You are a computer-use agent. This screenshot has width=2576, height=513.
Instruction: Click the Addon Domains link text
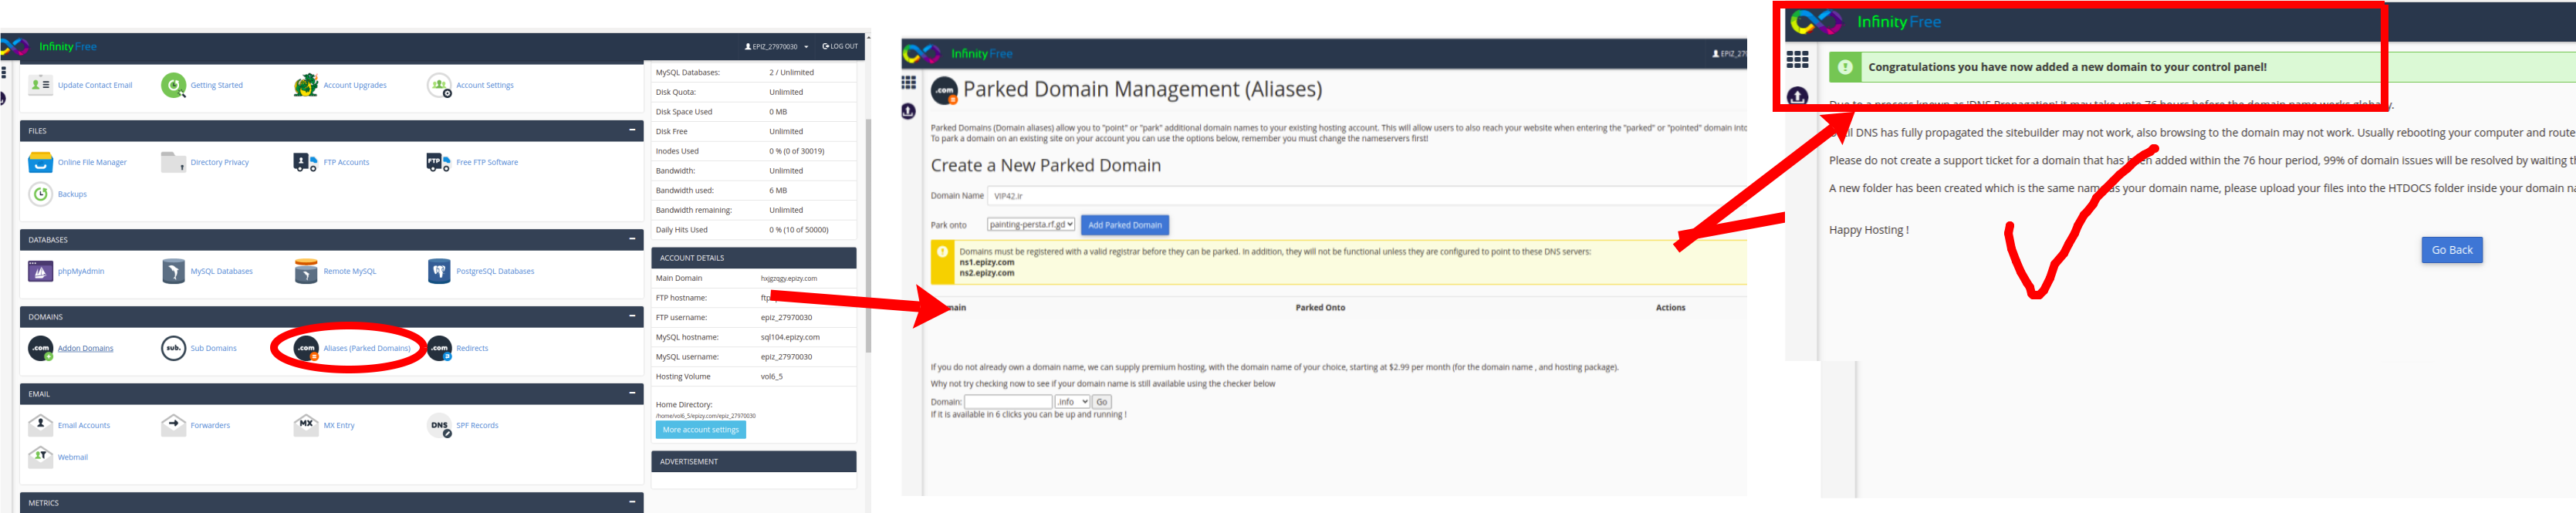point(85,348)
